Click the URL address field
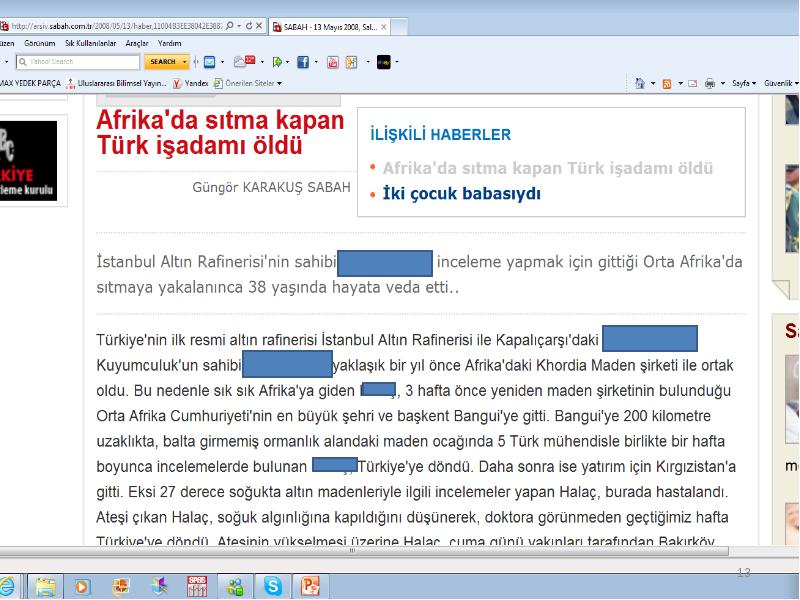This screenshot has height=600, width=800. (116, 26)
